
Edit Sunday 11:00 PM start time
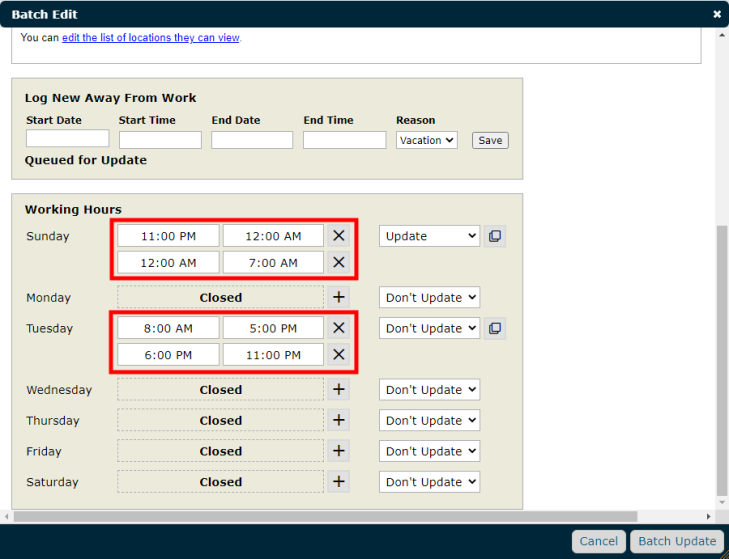[168, 236]
